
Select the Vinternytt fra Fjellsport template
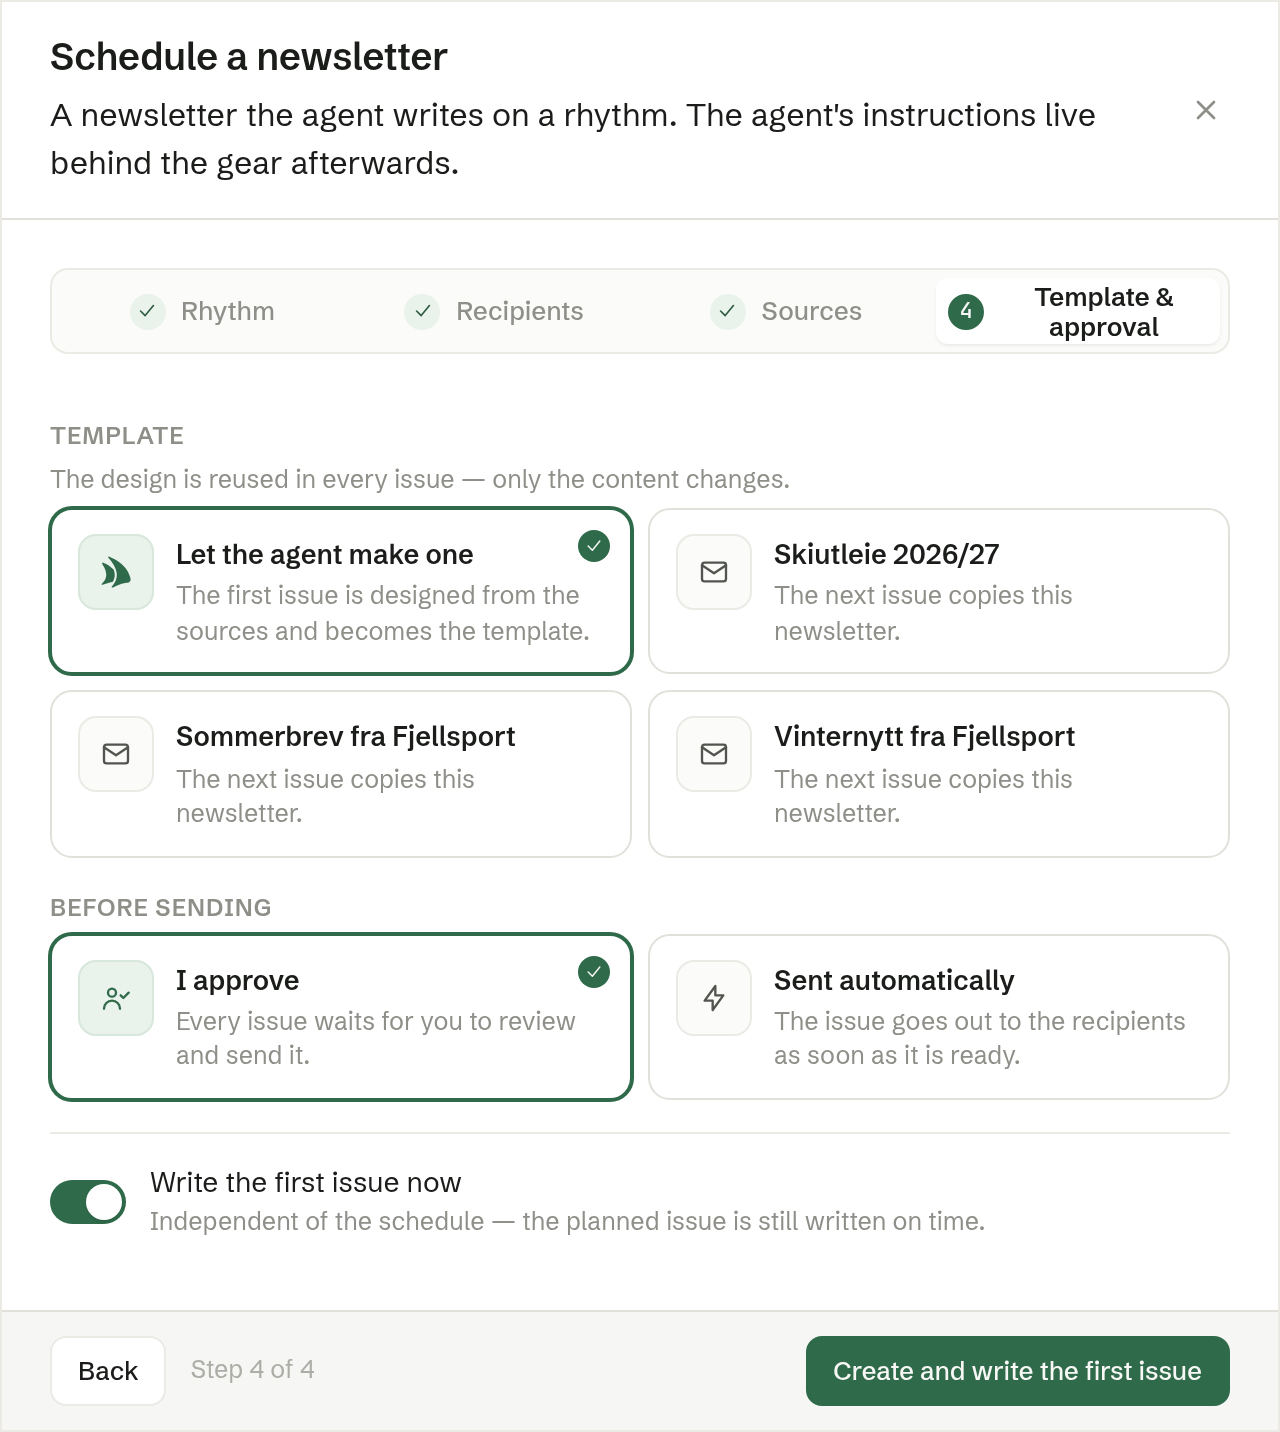[x=939, y=774]
